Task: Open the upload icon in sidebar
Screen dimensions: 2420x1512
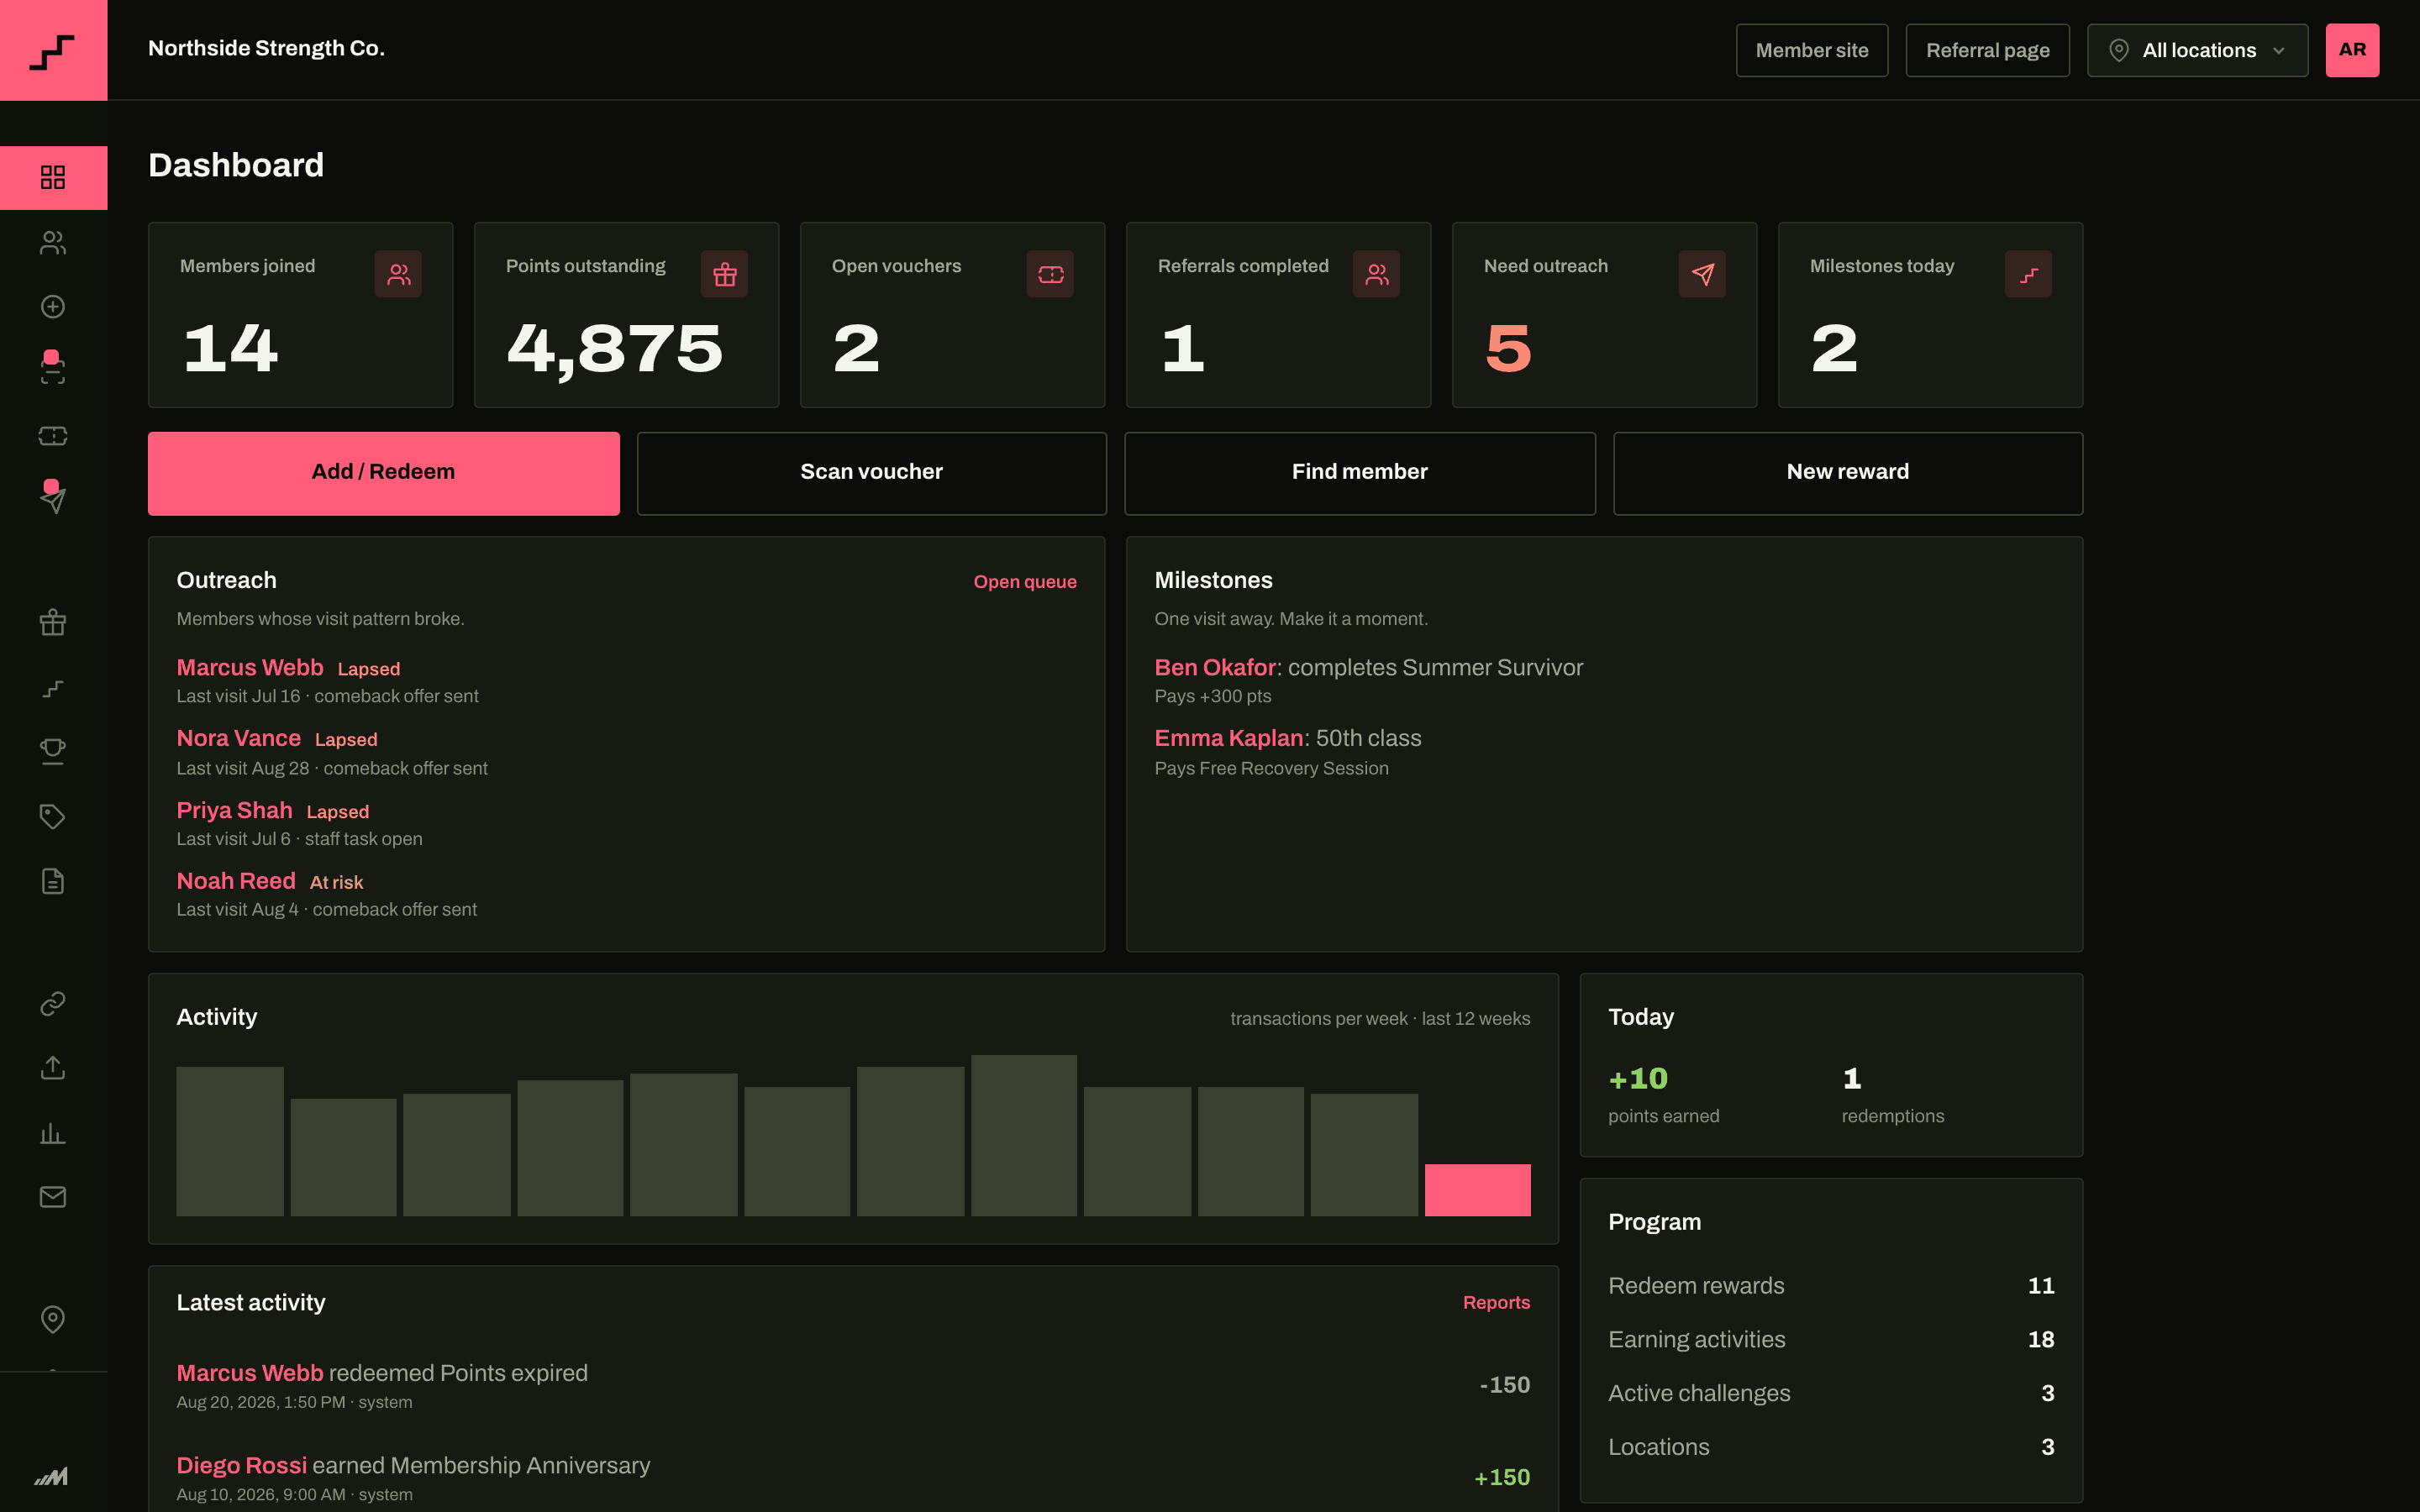Action: (x=53, y=1068)
